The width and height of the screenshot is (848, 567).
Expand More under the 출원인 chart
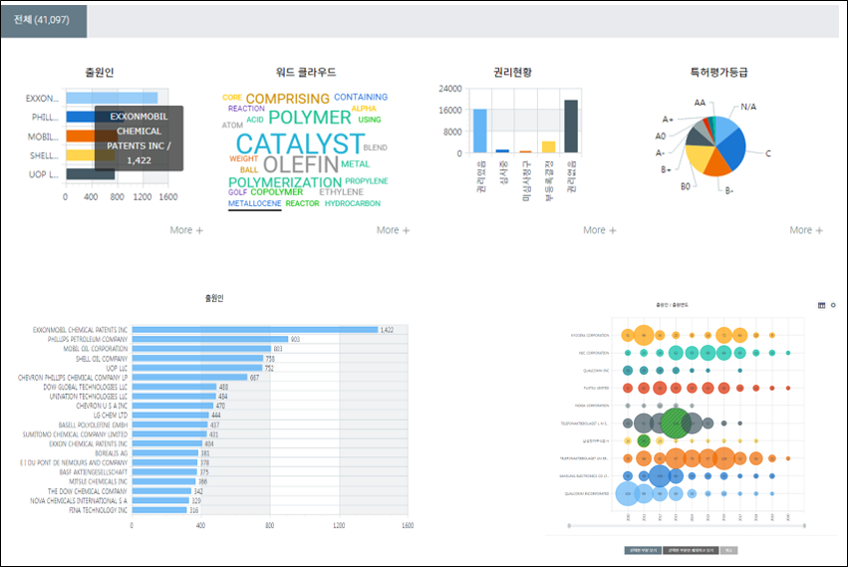click(186, 230)
